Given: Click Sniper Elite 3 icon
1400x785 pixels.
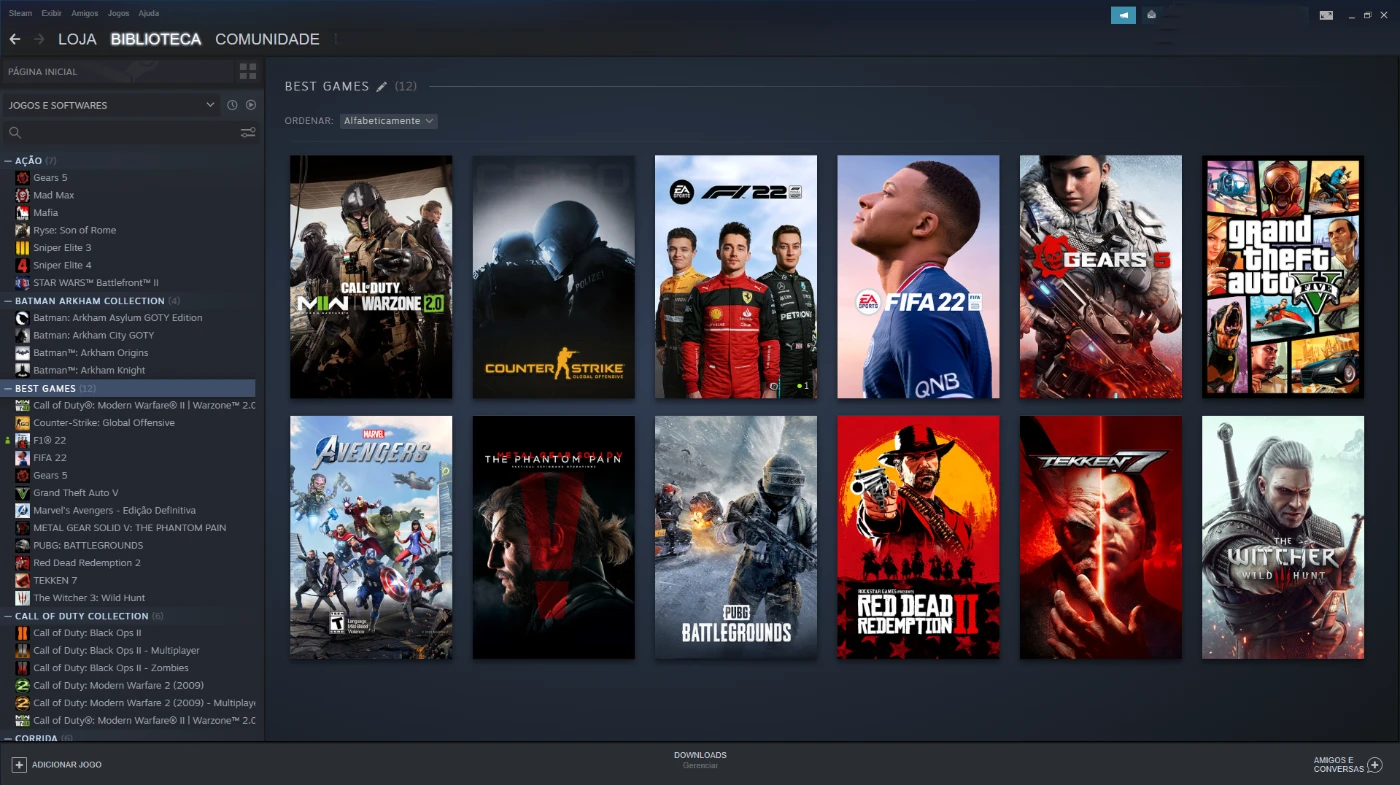Looking at the screenshot, I should coord(22,248).
